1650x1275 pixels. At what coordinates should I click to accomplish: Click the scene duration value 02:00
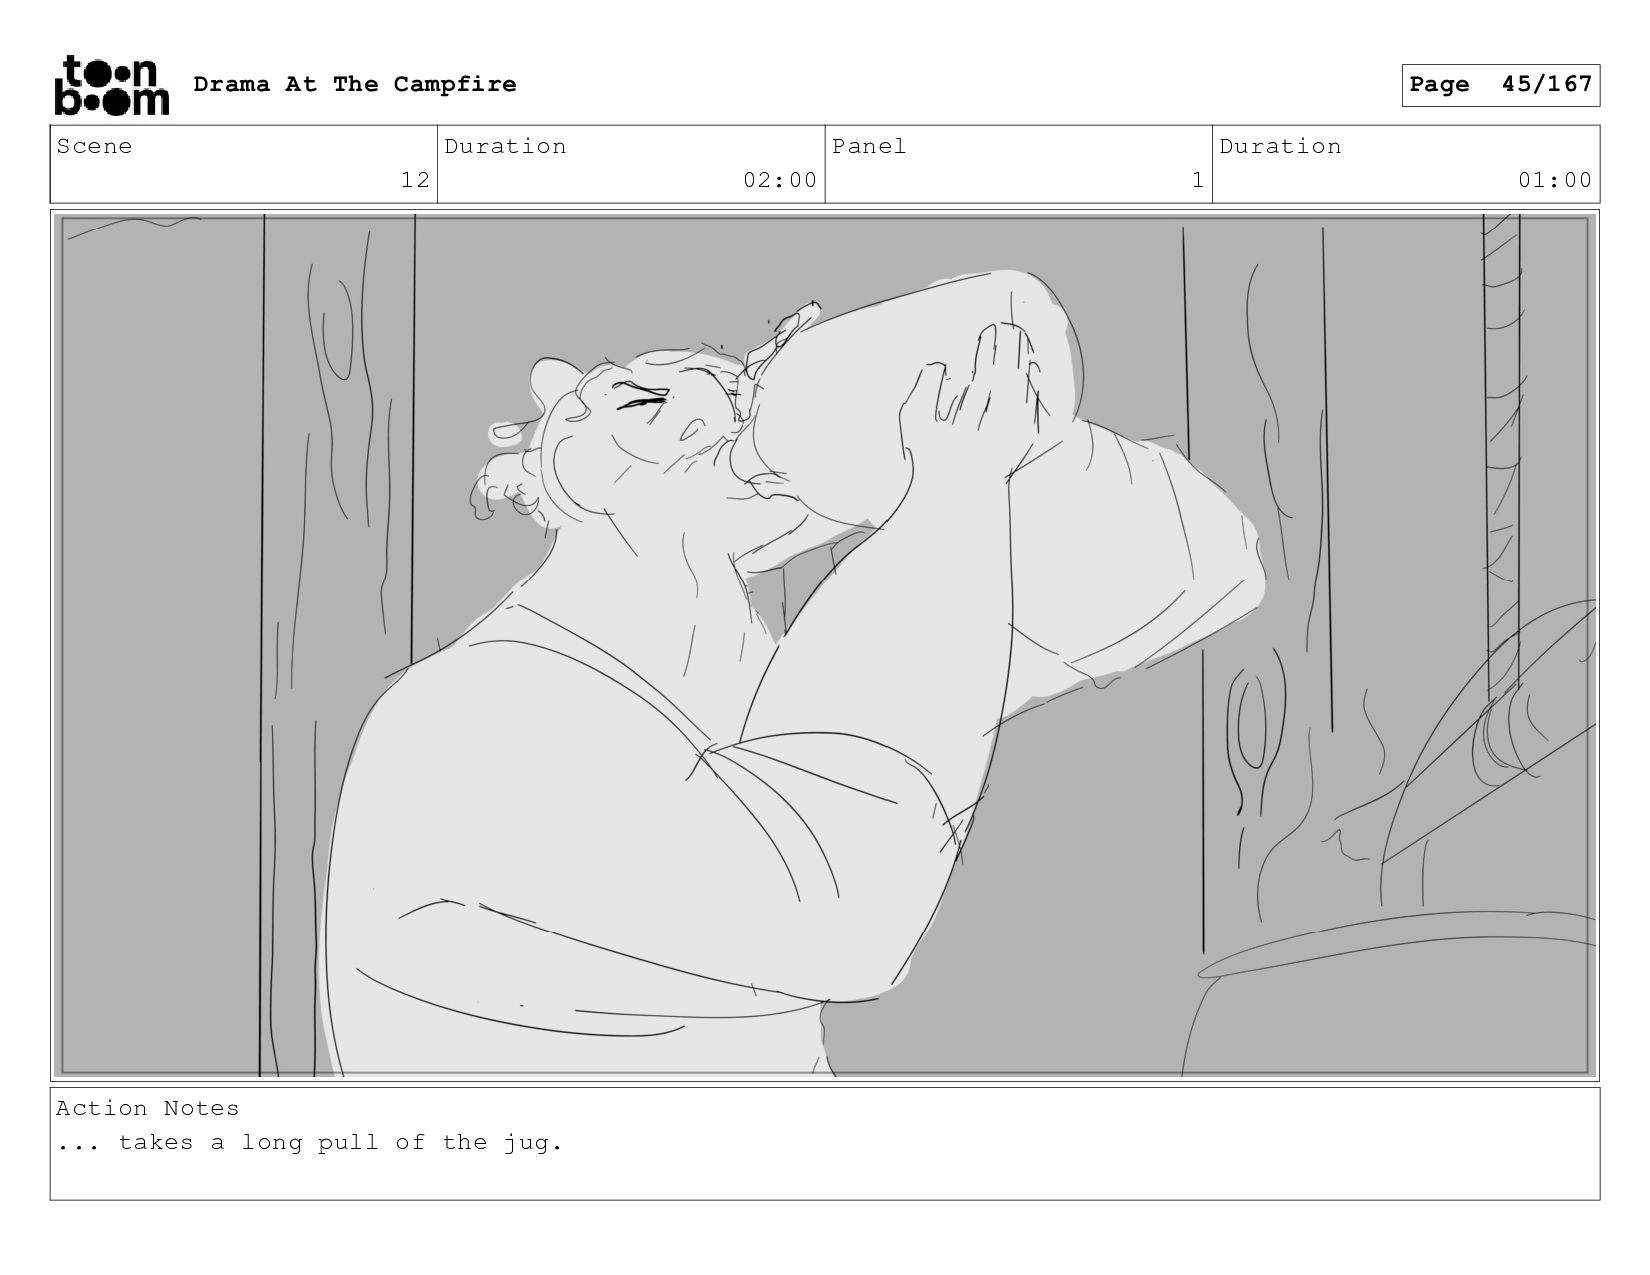pyautogui.click(x=780, y=180)
